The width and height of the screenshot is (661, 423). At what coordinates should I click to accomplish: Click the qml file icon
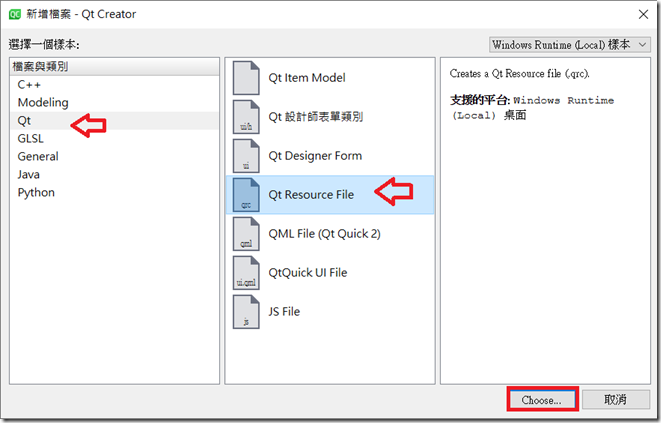[x=246, y=234]
